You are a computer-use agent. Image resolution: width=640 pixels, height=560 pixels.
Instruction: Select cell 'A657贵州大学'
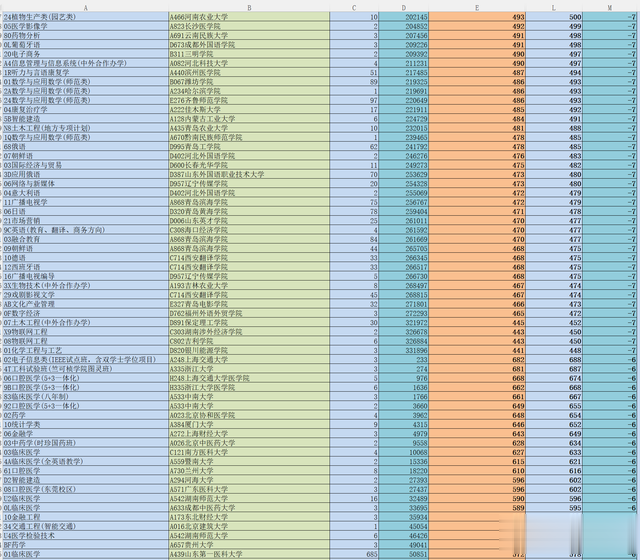coord(249,544)
